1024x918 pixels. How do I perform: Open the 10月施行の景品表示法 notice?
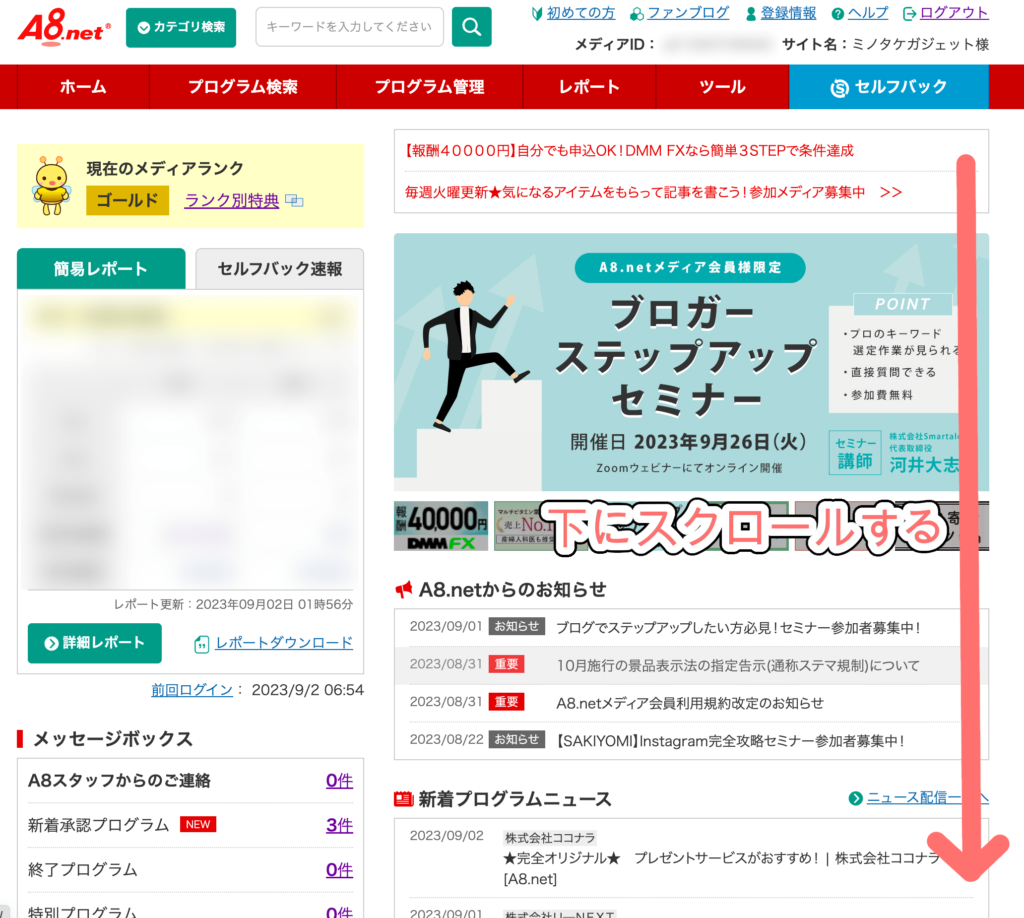coord(738,665)
